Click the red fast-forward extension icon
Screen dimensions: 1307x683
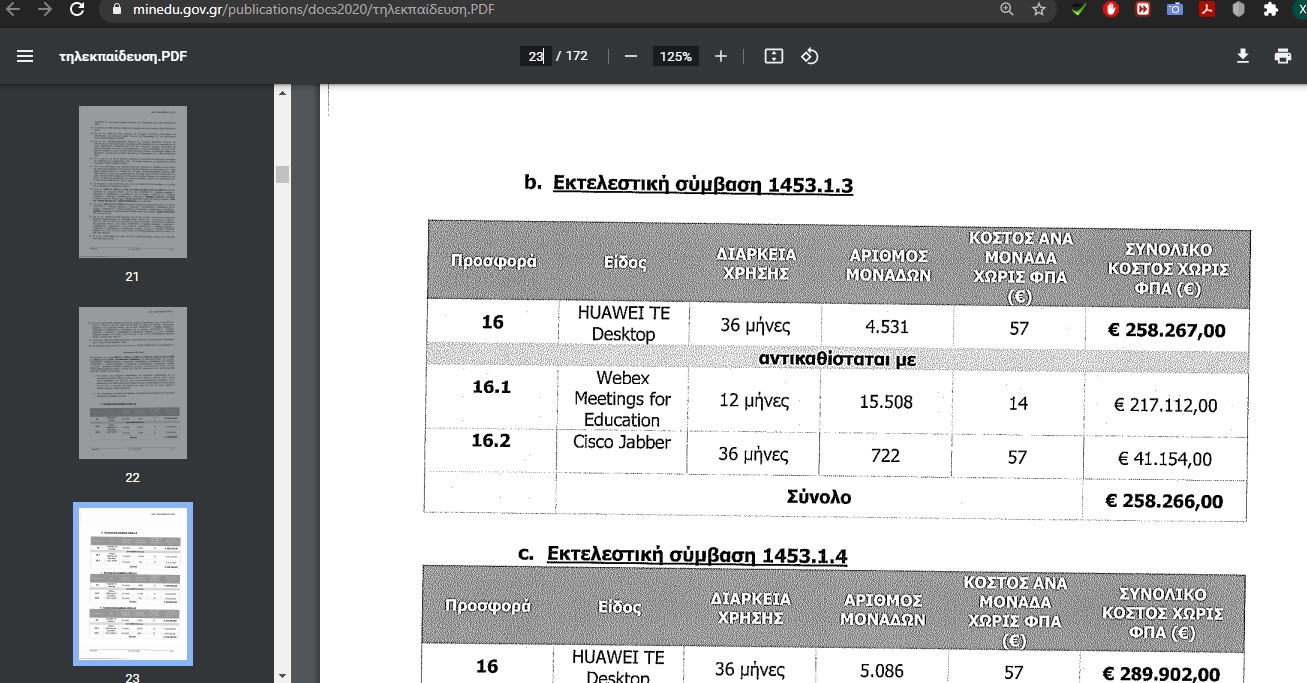pos(1142,9)
